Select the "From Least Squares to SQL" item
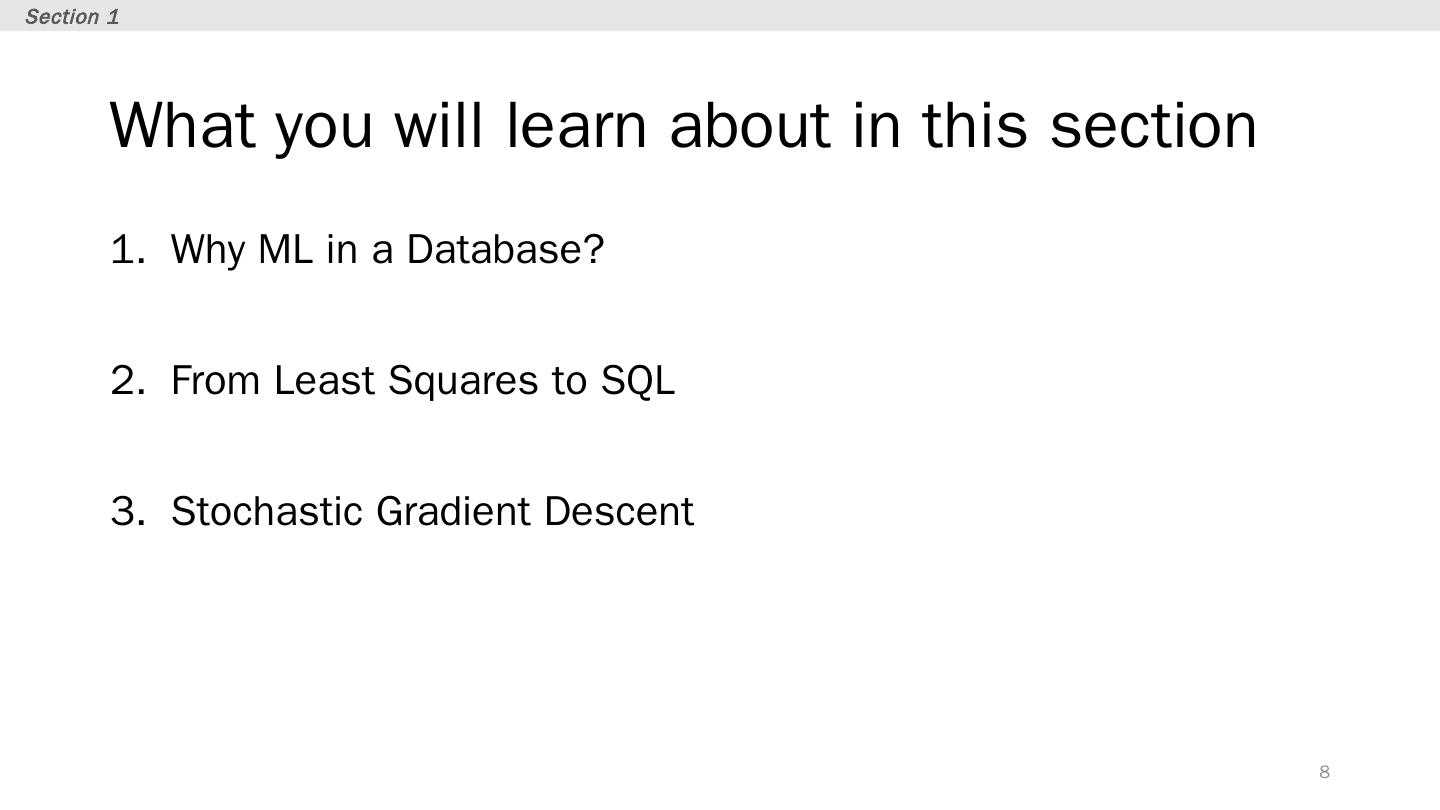Screen dimensions: 1440x810 pos(423,381)
